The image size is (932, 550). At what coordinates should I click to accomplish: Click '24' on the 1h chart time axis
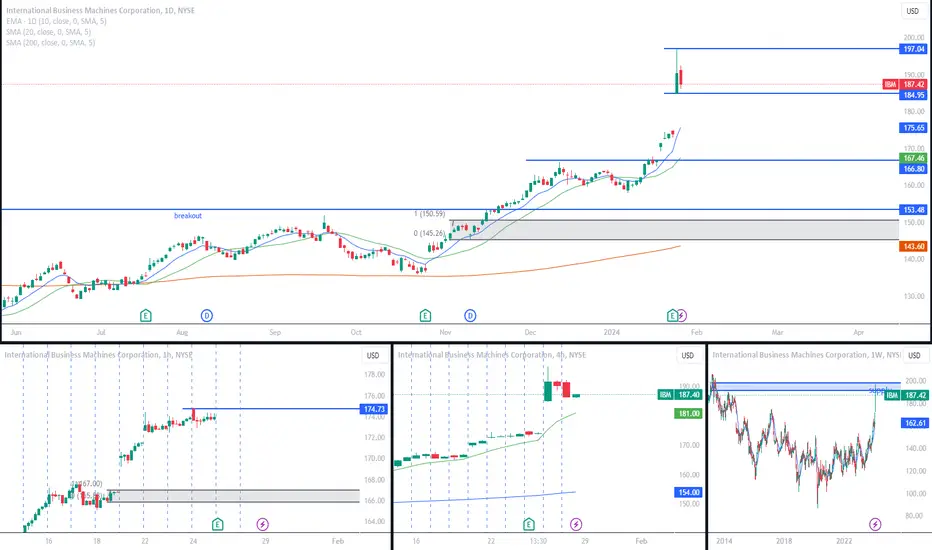coord(193,541)
